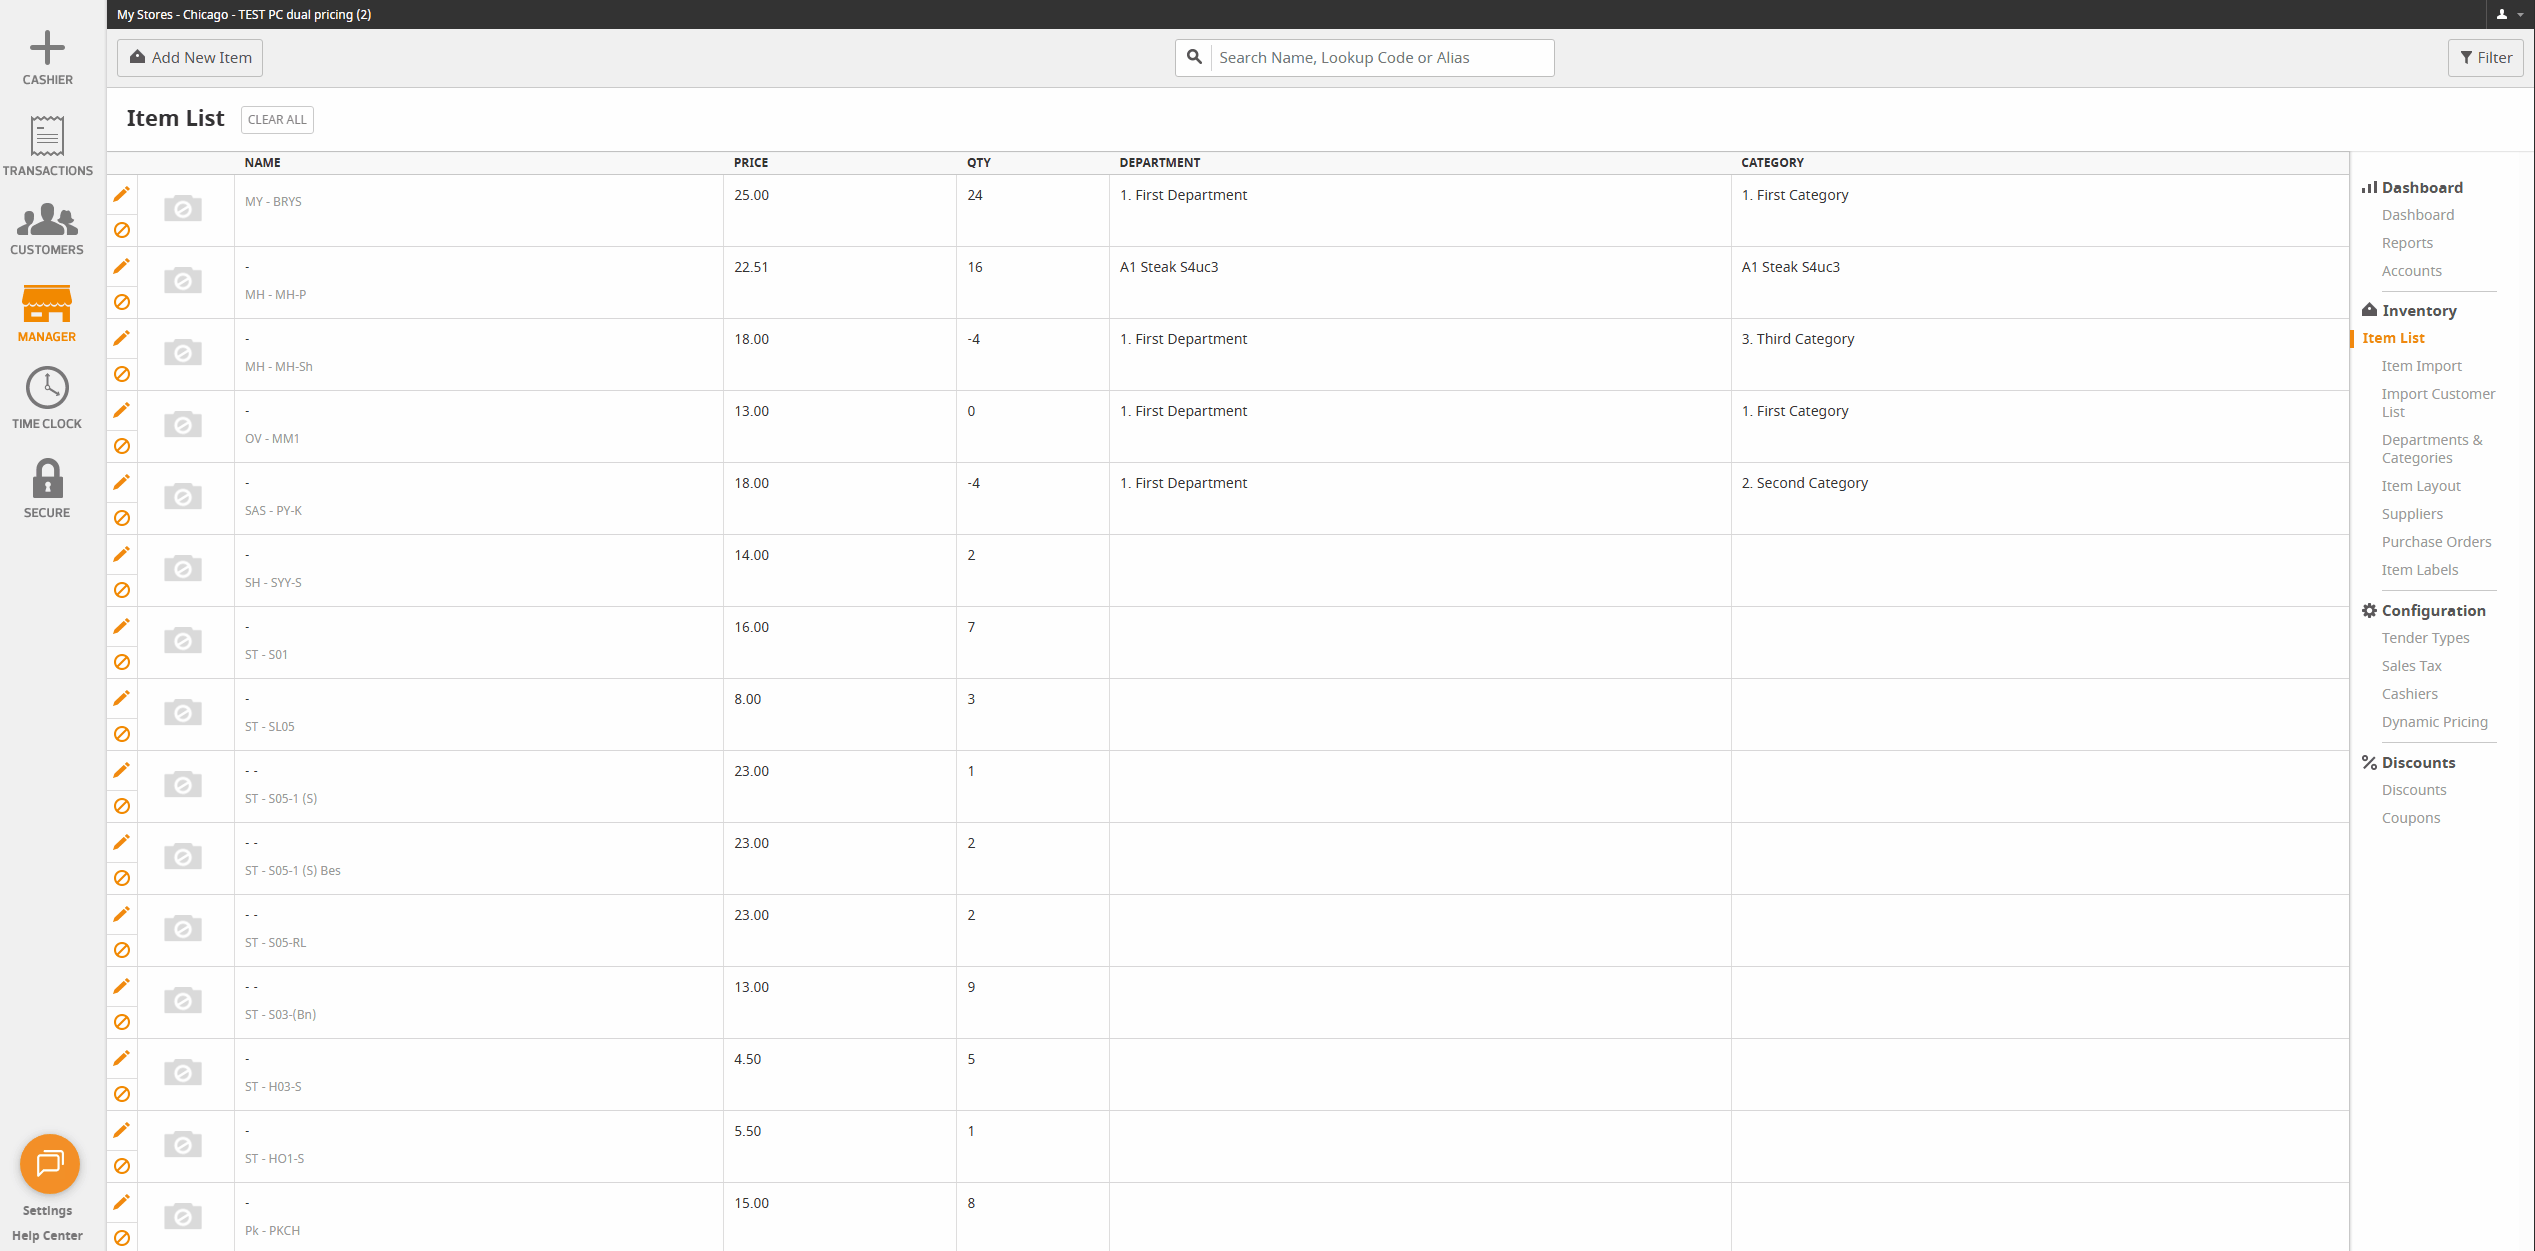Open the Transactions receipt icon
The height and width of the screenshot is (1251, 2535).
(x=47, y=137)
